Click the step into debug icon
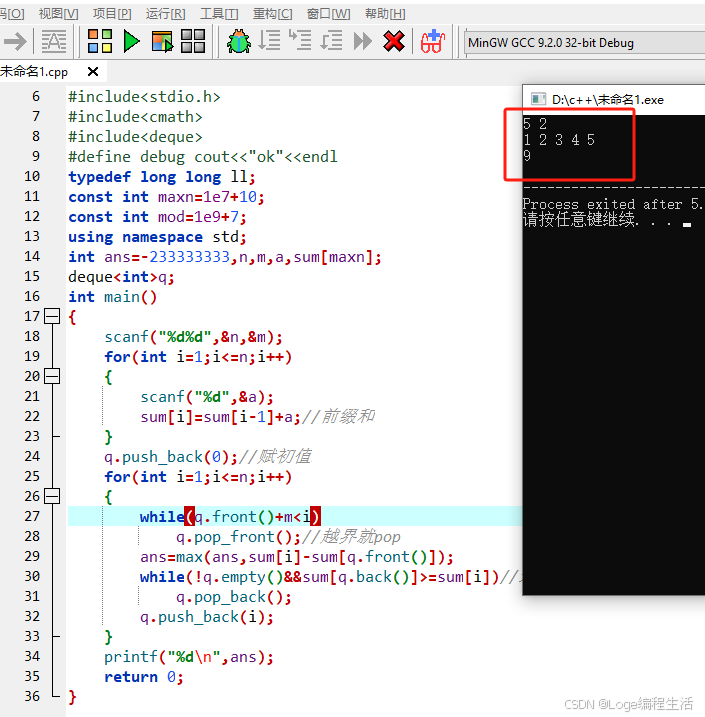The image size is (705, 717). tap(300, 41)
